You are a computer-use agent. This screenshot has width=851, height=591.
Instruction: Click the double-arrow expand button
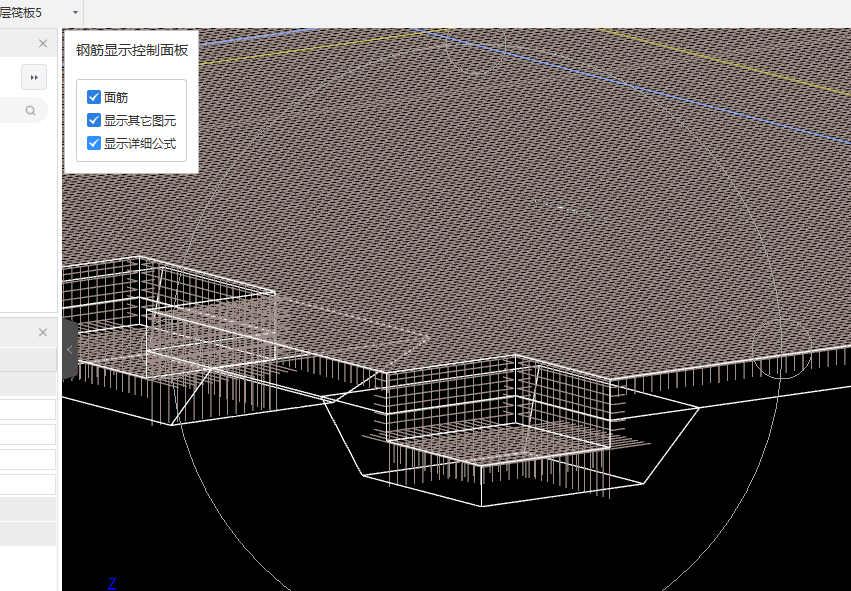[x=34, y=77]
